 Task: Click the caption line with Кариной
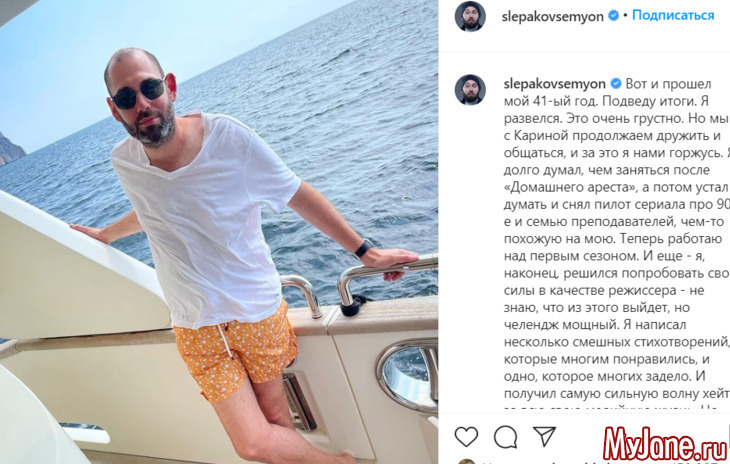click(612, 136)
